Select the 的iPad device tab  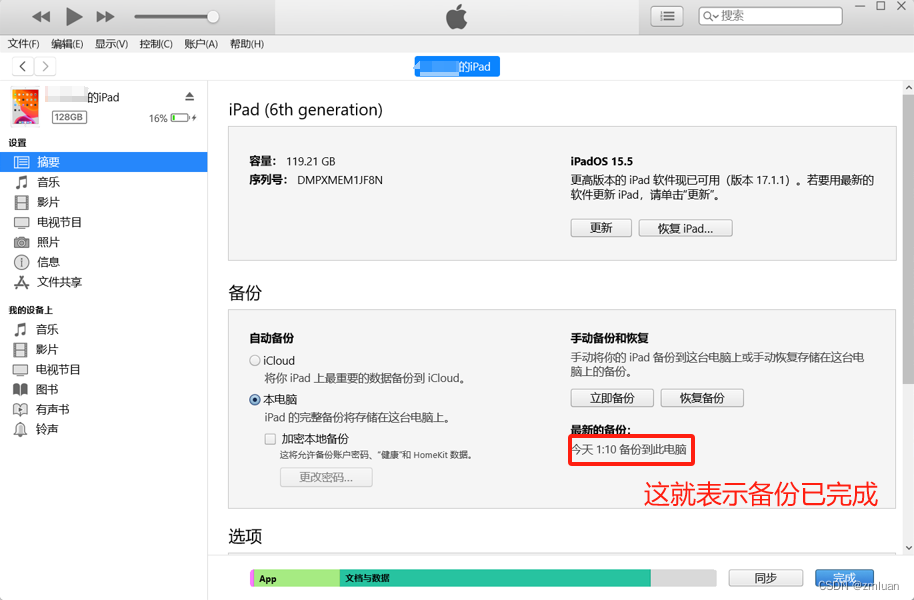pyautogui.click(x=457, y=66)
